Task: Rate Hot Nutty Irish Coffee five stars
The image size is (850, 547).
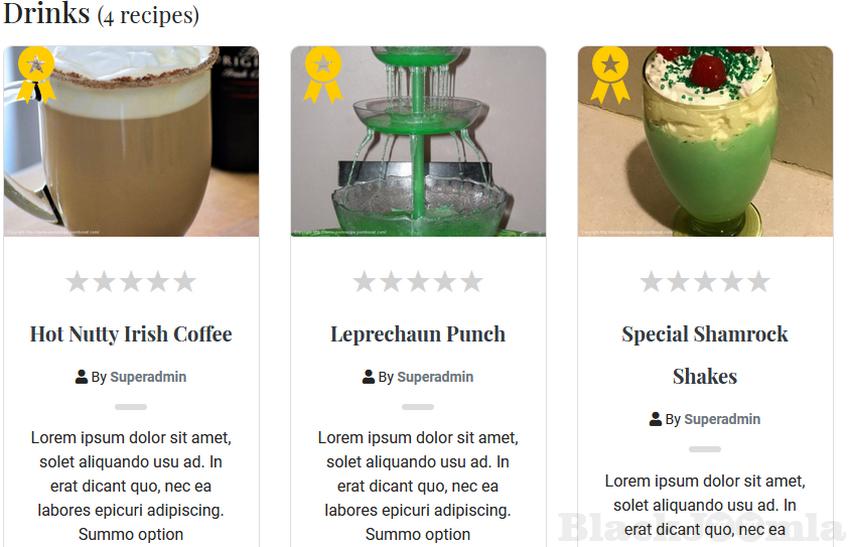Action: pyautogui.click(x=185, y=281)
